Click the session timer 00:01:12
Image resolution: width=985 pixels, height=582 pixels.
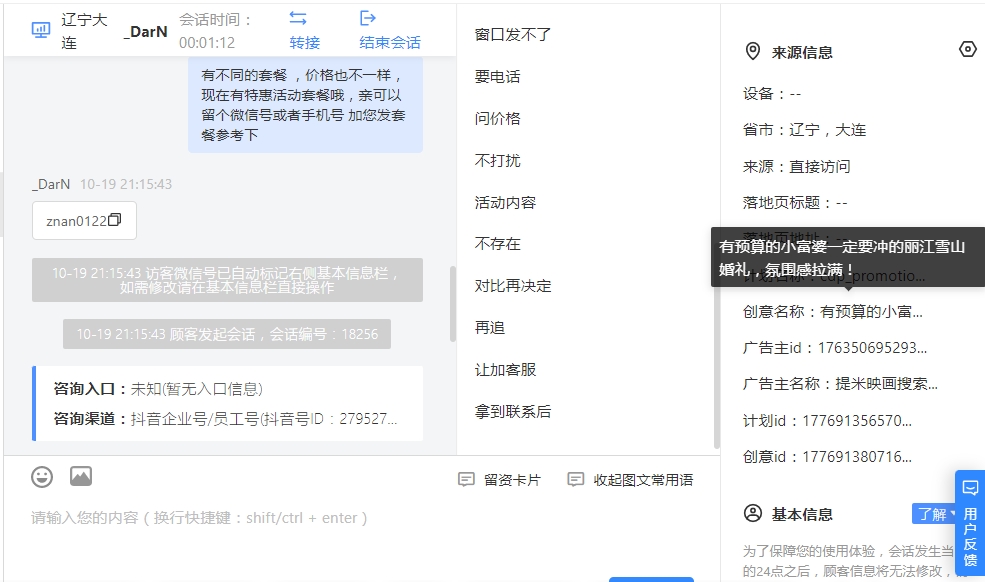[x=207, y=43]
